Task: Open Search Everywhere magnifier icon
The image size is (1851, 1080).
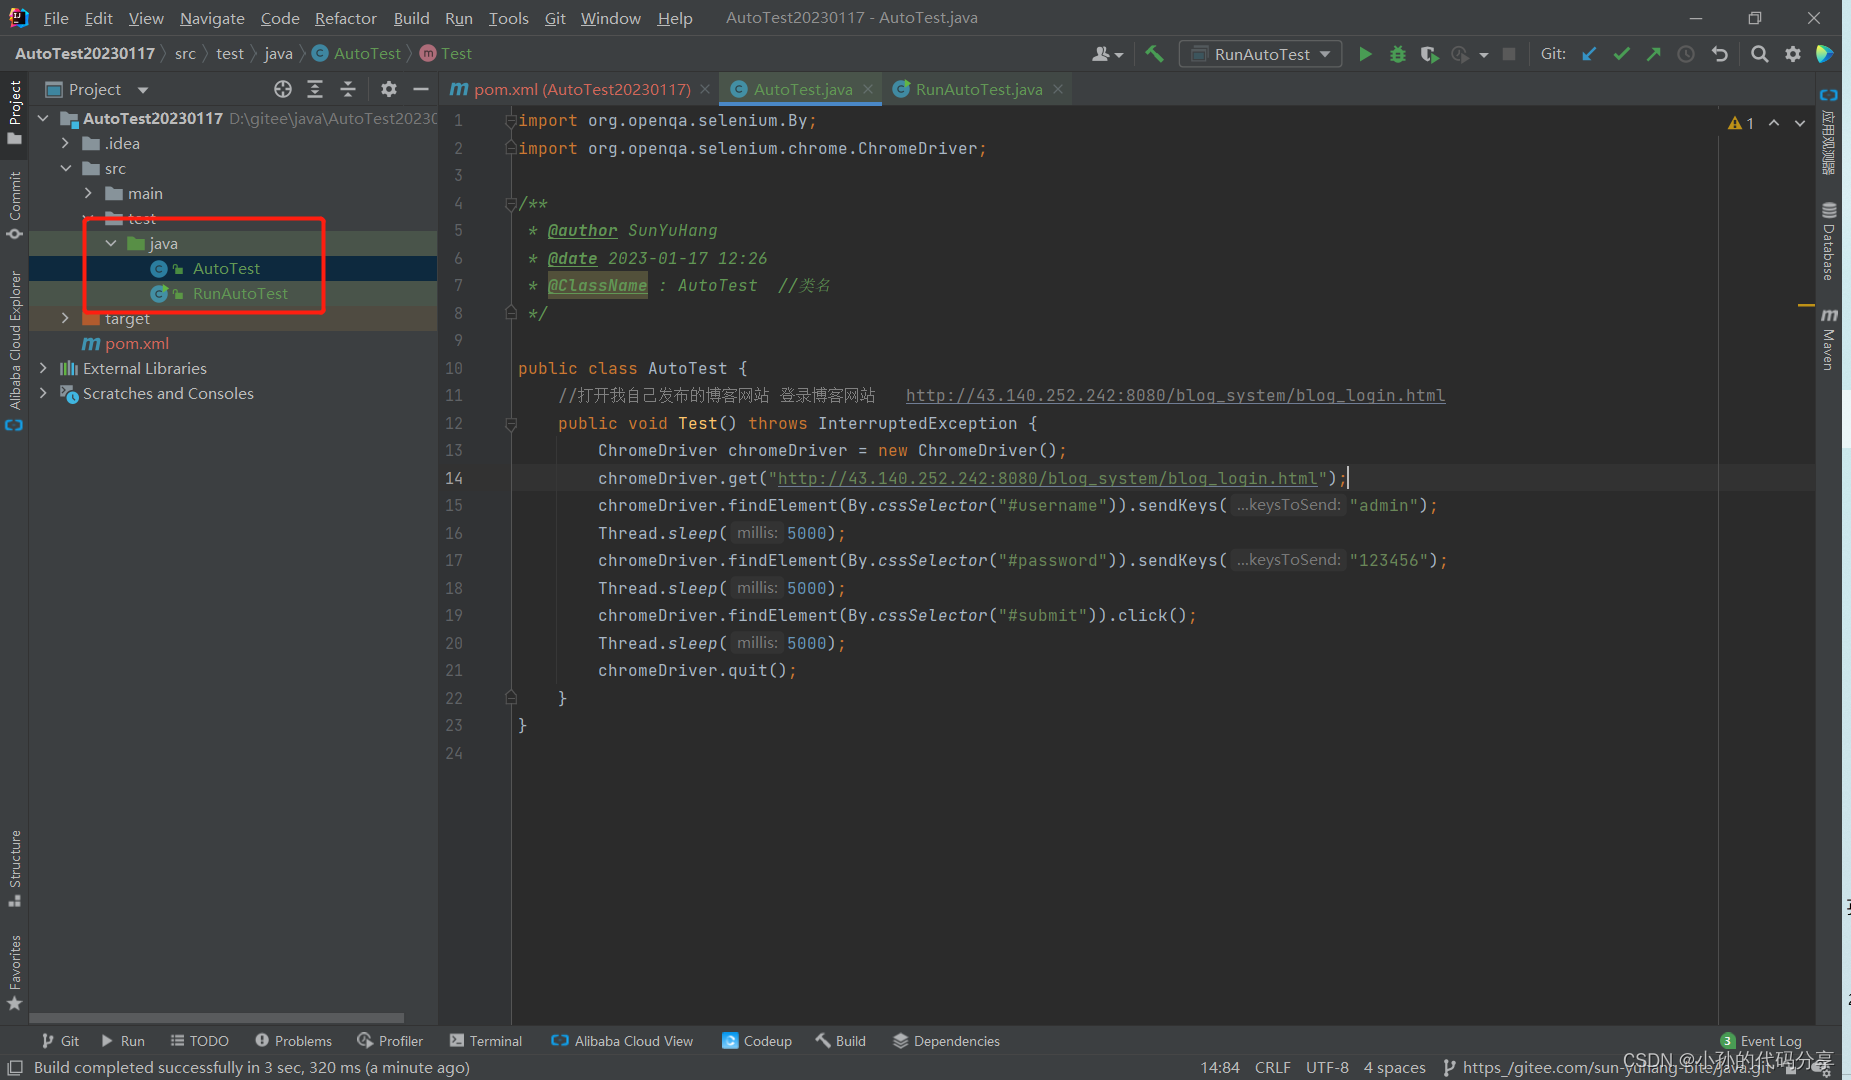Action: (1760, 54)
